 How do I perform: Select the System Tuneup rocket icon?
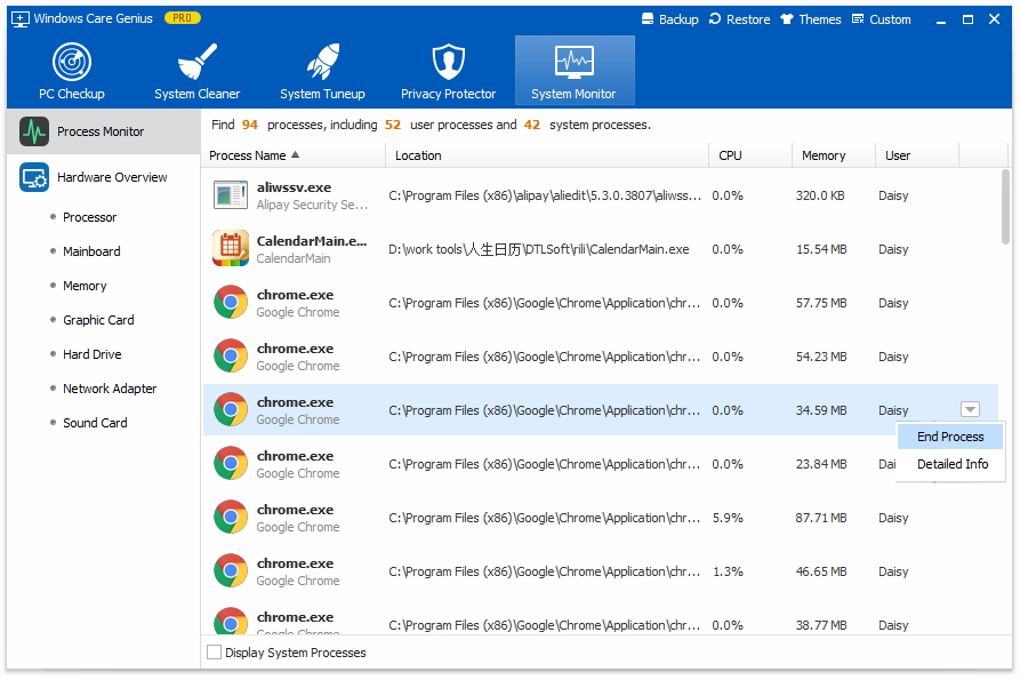coord(322,62)
